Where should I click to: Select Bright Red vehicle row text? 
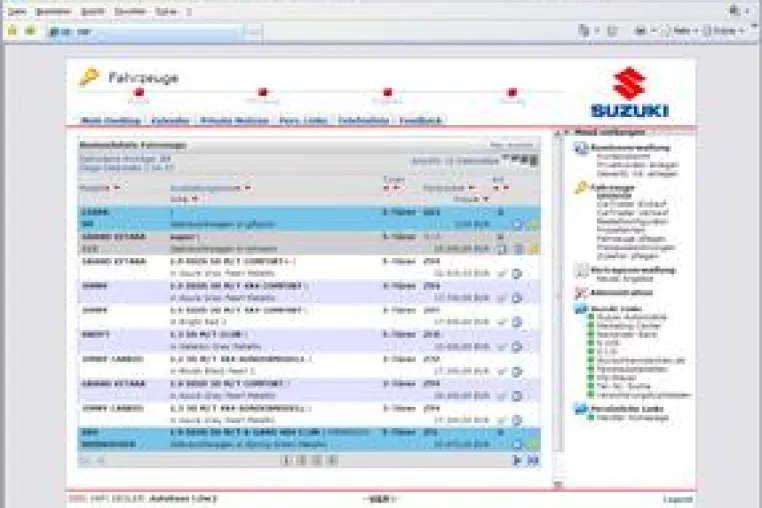point(198,322)
